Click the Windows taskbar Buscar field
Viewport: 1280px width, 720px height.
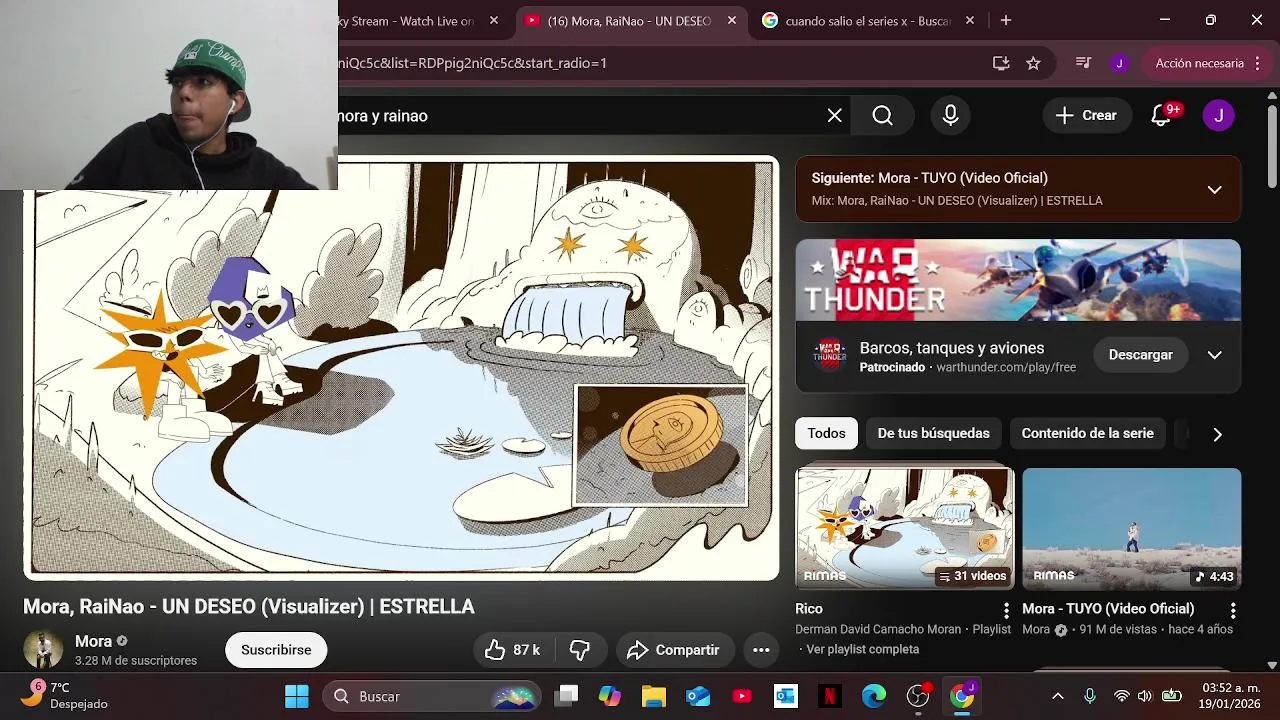(x=432, y=696)
